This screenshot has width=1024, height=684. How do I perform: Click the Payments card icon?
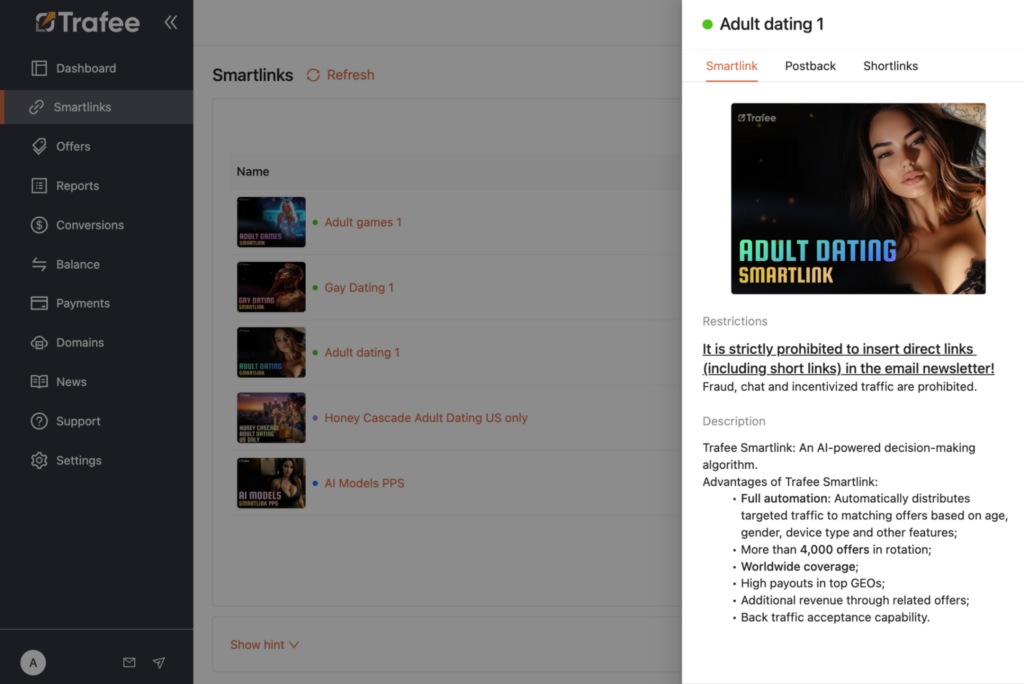[39, 303]
